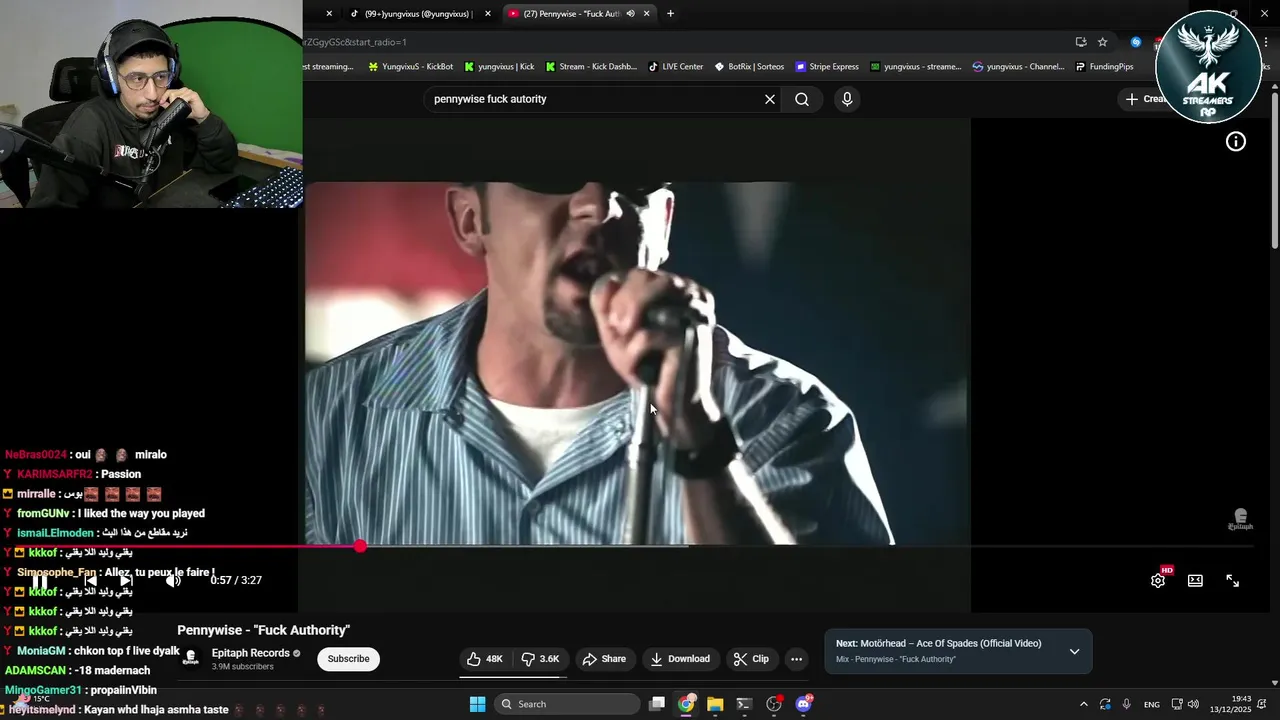Open Google Chrome from taskbar

click(686, 704)
